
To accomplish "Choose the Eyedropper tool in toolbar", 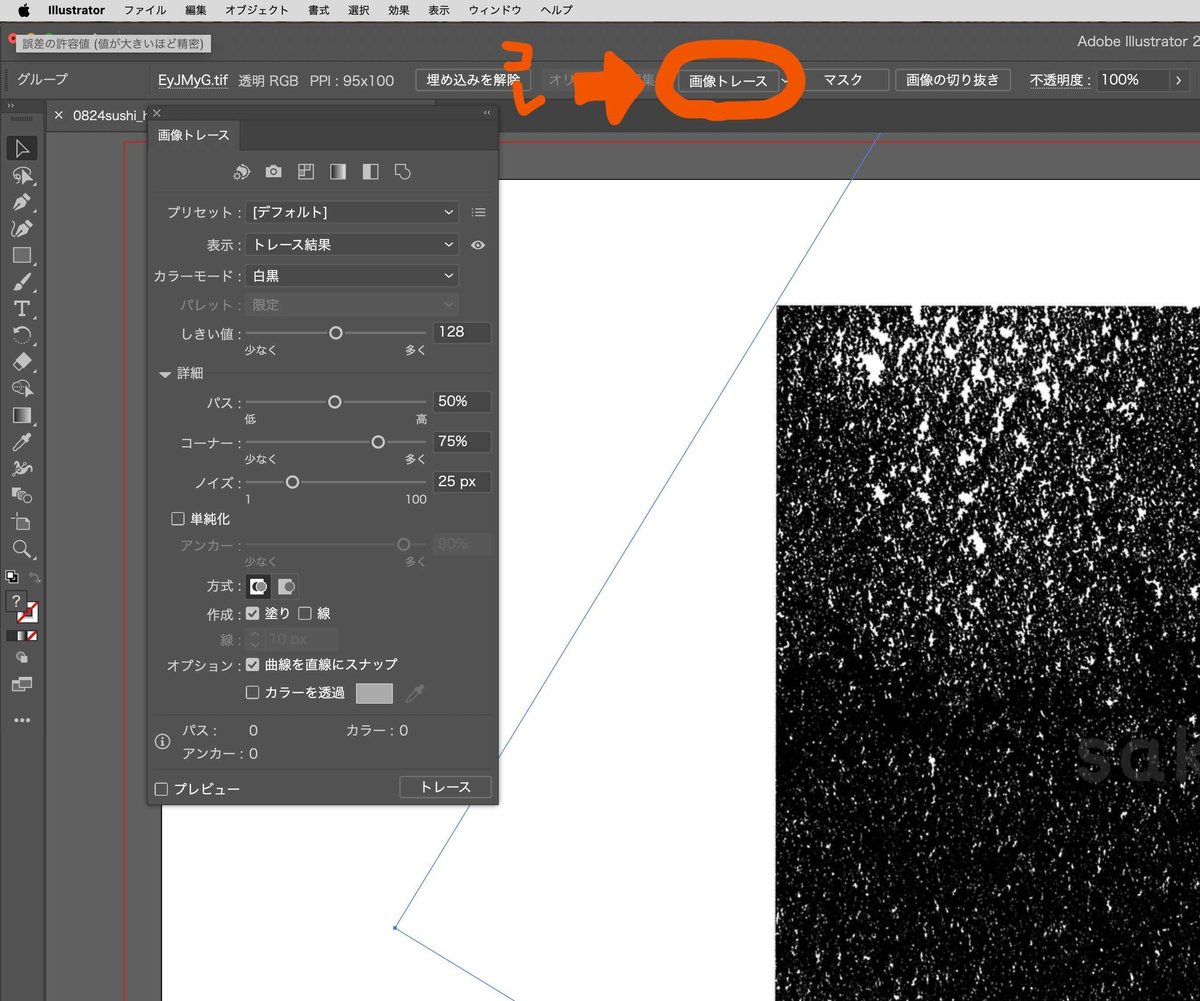I will (22, 441).
